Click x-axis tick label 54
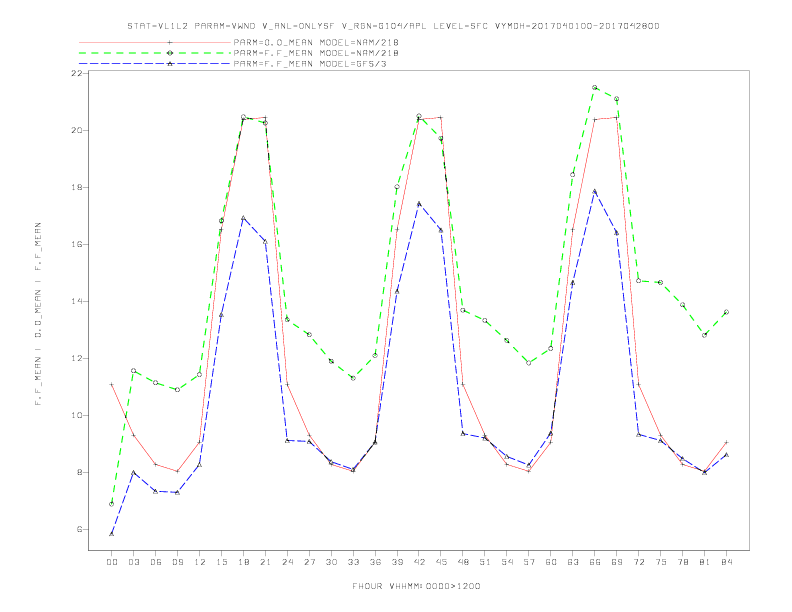Screen dimensions: 792x612 [x=507, y=562]
